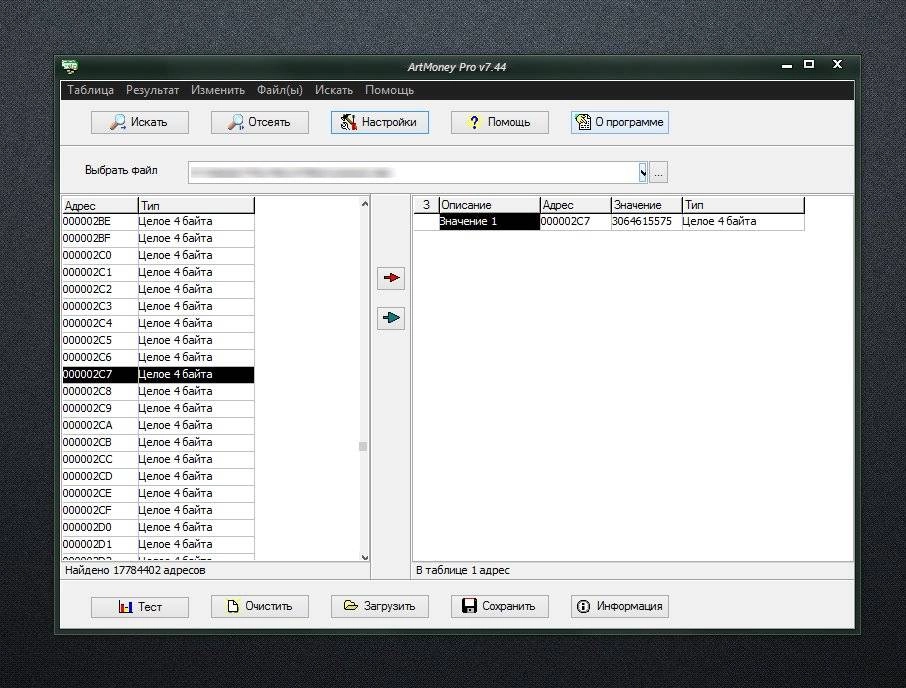
Task: Click the Тип column header in right table
Action: pyautogui.click(x=743, y=205)
